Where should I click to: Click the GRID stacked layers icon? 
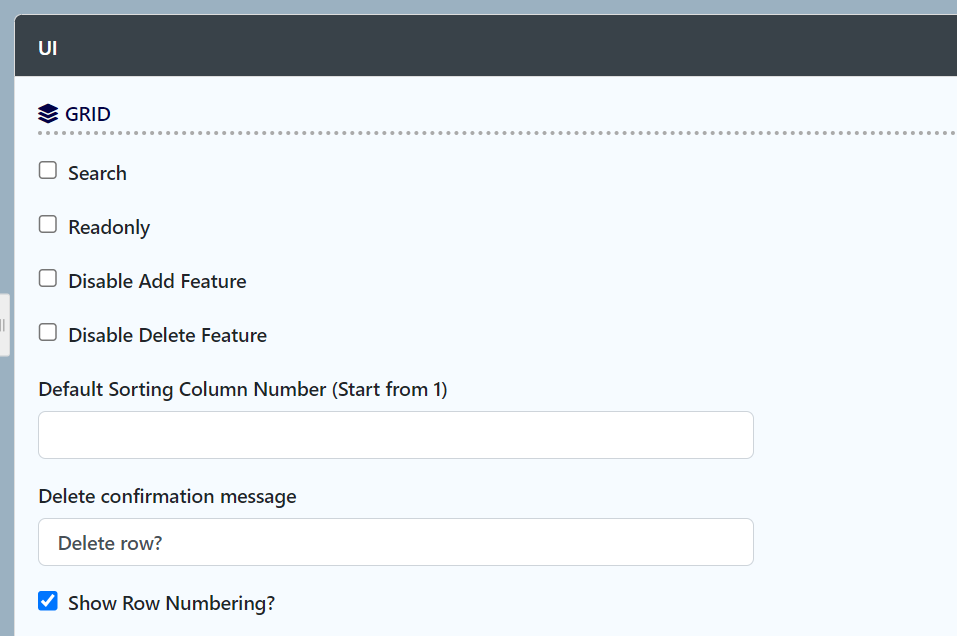pos(48,114)
